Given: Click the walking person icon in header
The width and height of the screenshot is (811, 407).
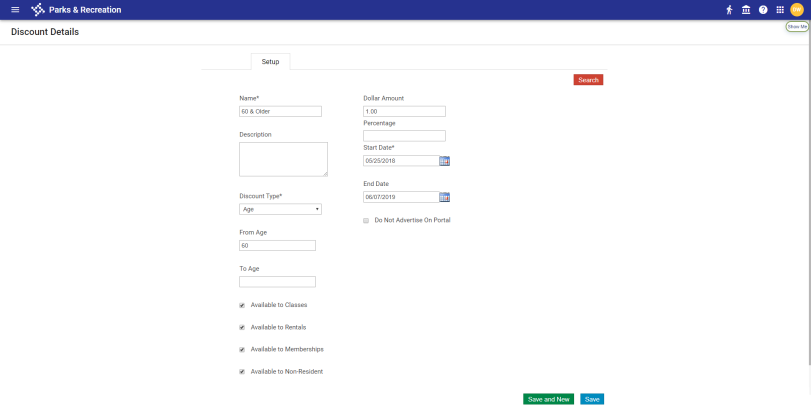Looking at the screenshot, I should pos(729,10).
